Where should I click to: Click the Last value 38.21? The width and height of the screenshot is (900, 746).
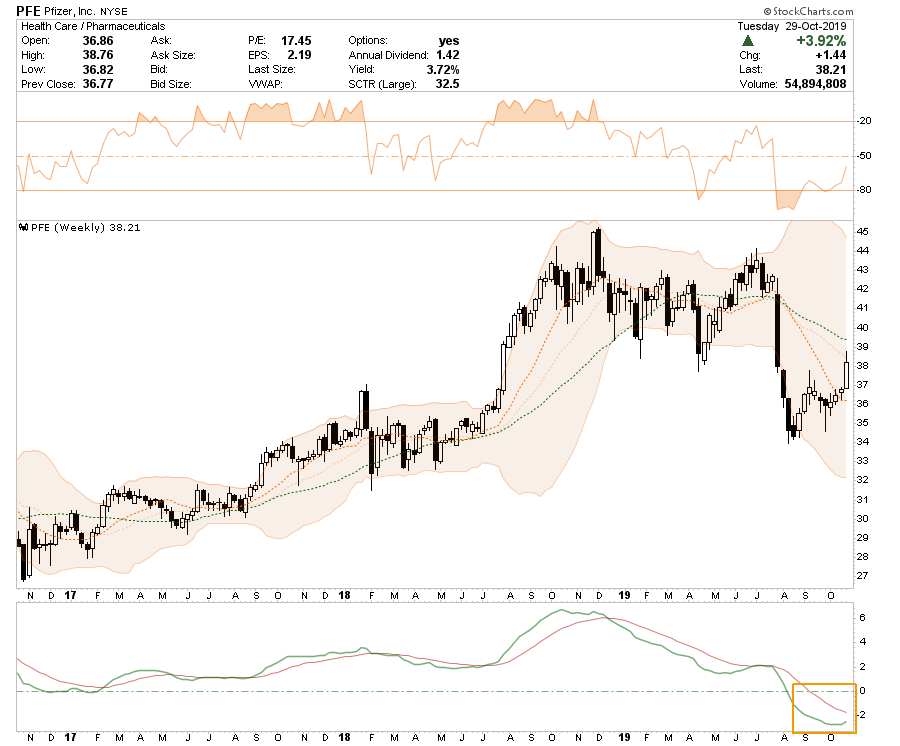click(x=831, y=69)
